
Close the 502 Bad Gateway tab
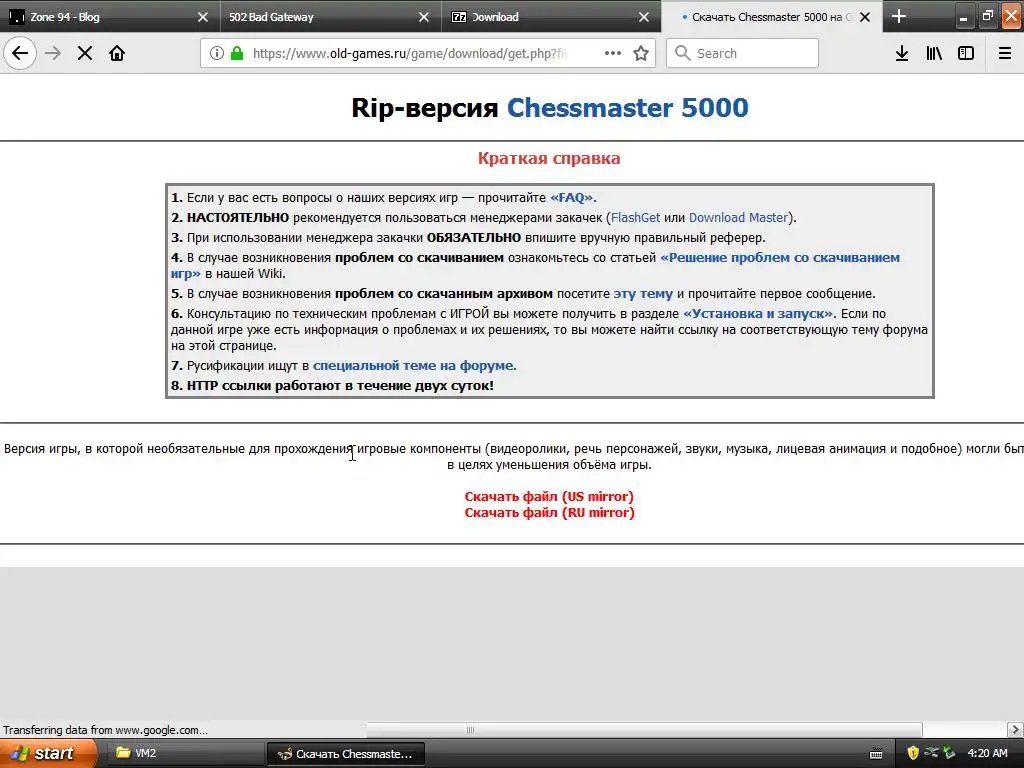423,17
